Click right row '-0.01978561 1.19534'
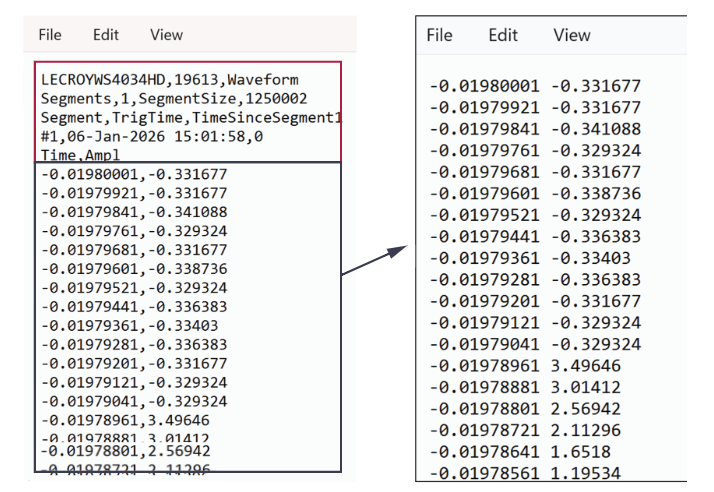714x492 pixels. pyautogui.click(x=525, y=473)
